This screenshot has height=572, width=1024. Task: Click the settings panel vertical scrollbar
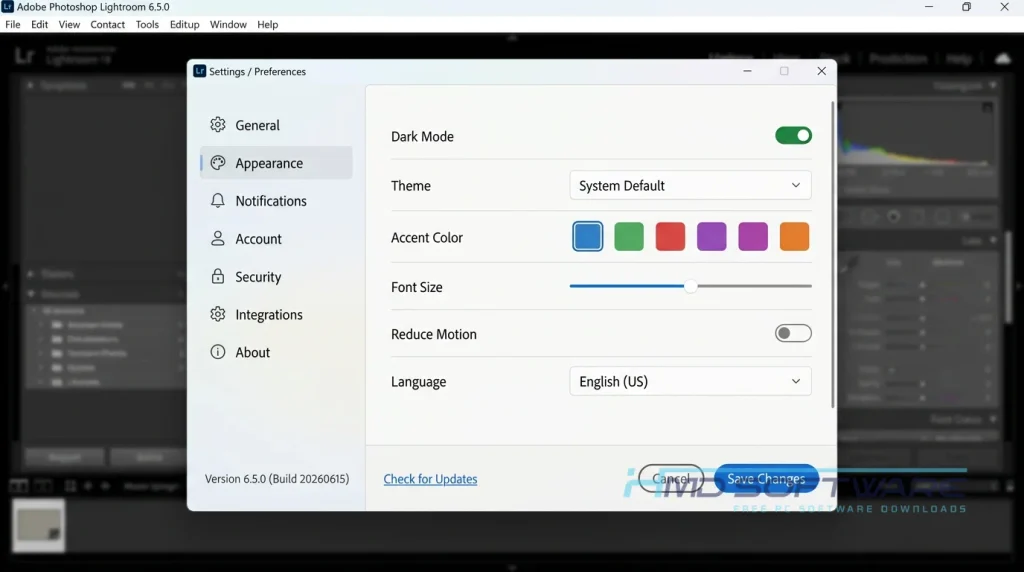coord(833,255)
